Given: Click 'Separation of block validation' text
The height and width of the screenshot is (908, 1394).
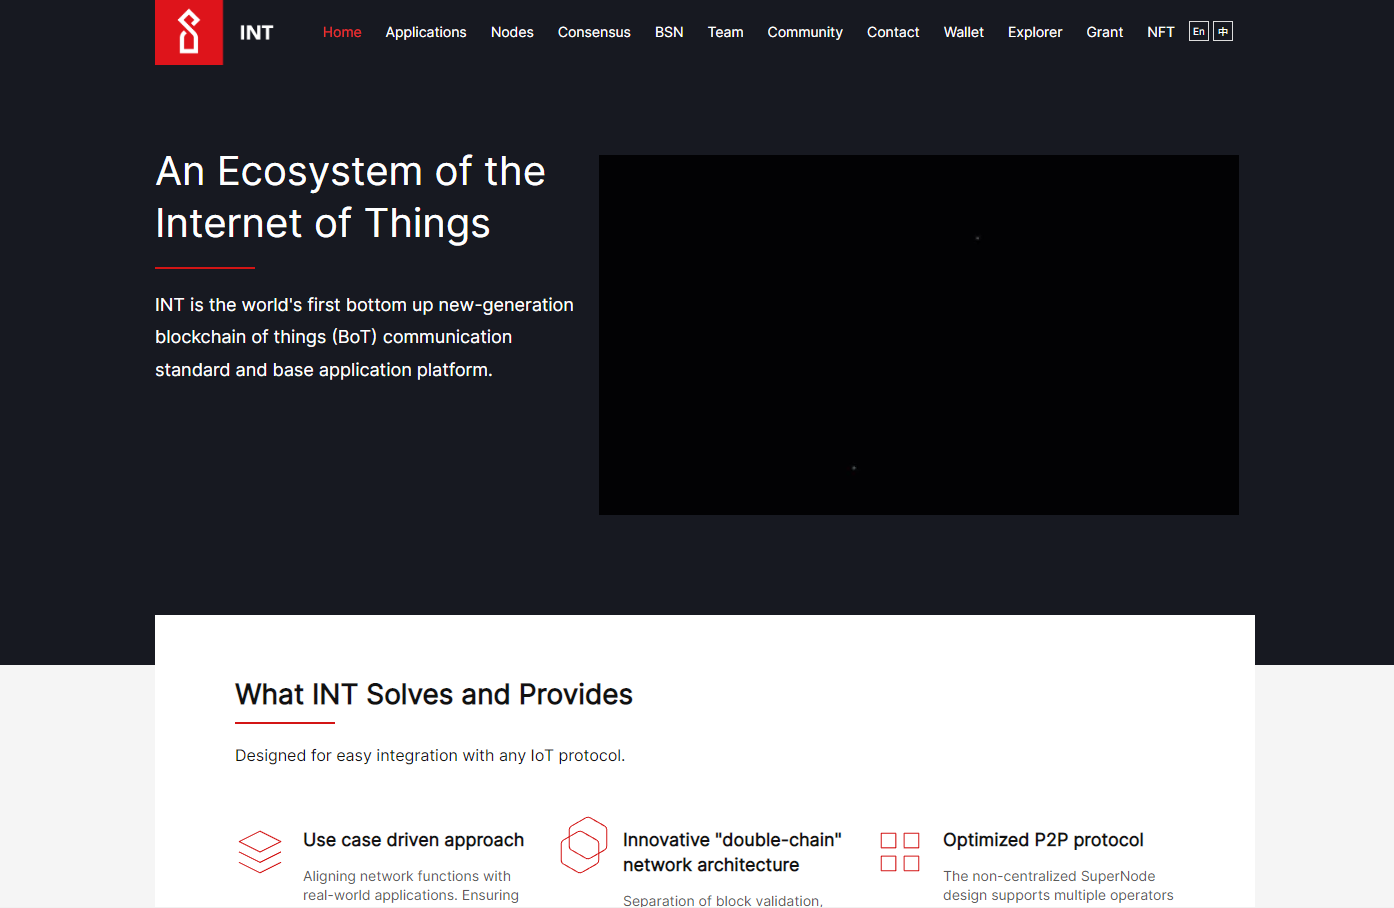Looking at the screenshot, I should [723, 900].
